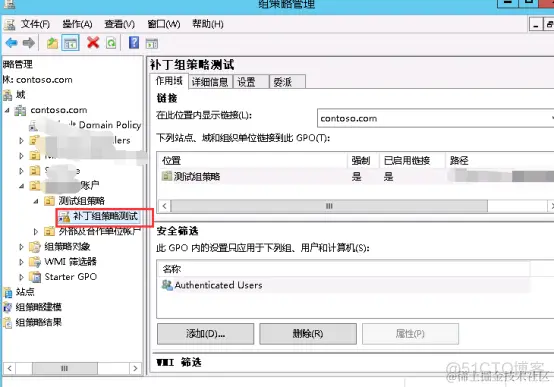Switch to the 作用域 tab

click(x=169, y=81)
